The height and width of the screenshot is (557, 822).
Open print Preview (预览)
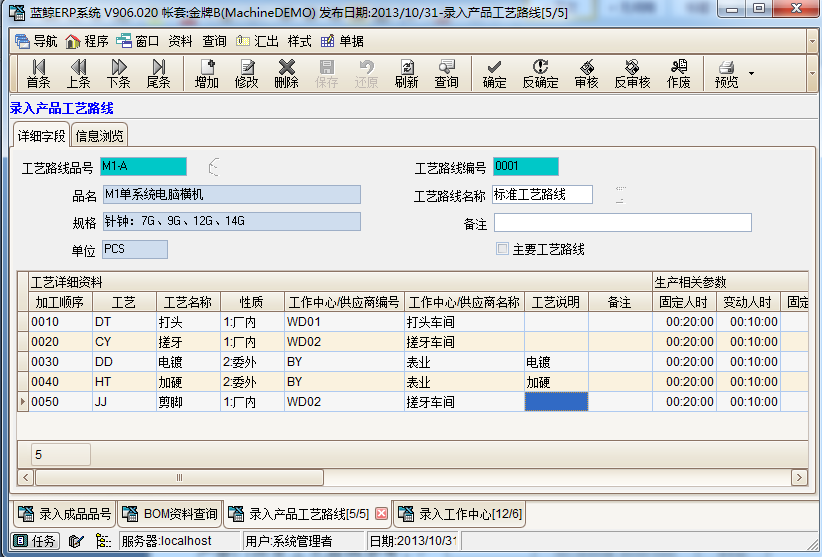pyautogui.click(x=727, y=74)
